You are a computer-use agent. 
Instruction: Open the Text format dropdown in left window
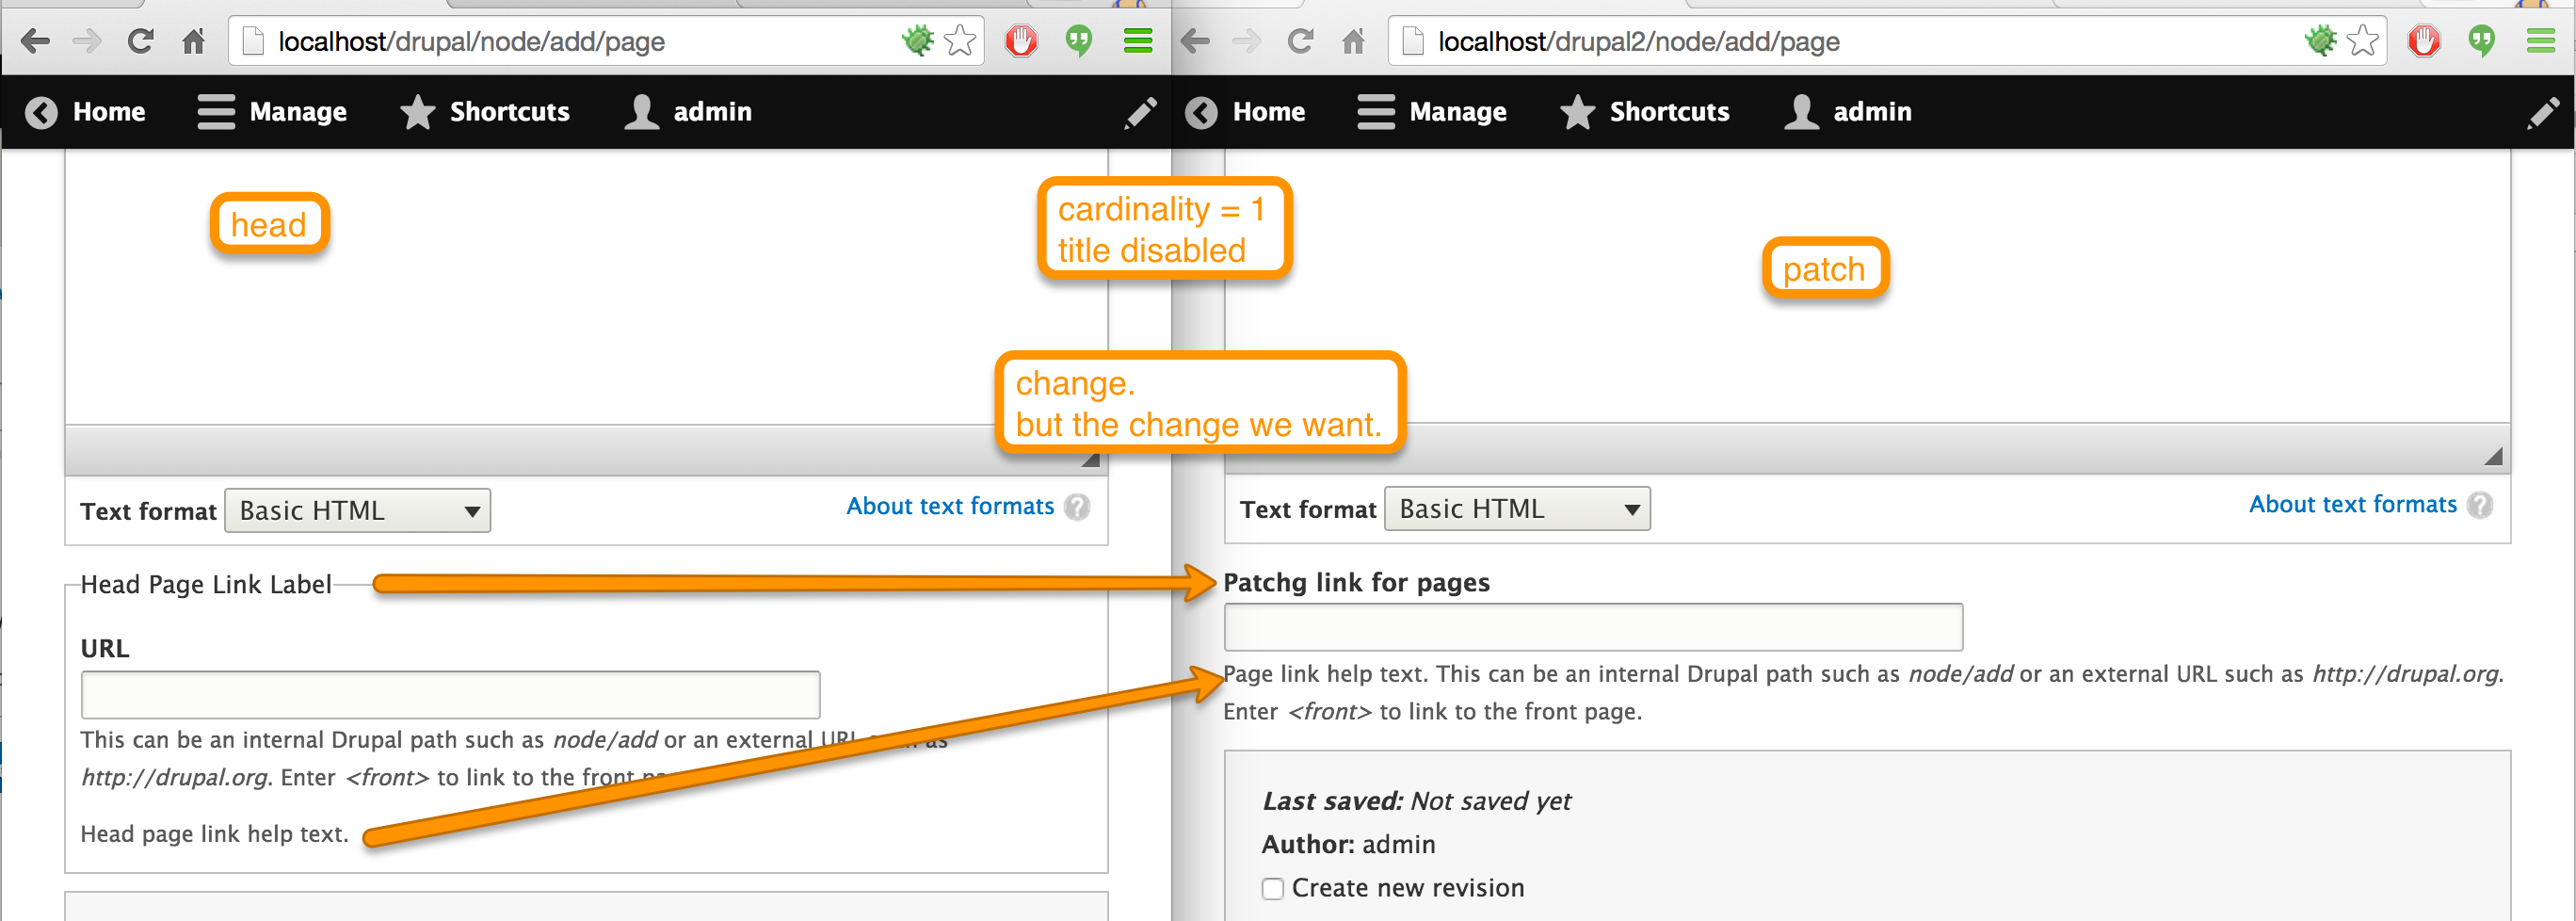tap(357, 510)
